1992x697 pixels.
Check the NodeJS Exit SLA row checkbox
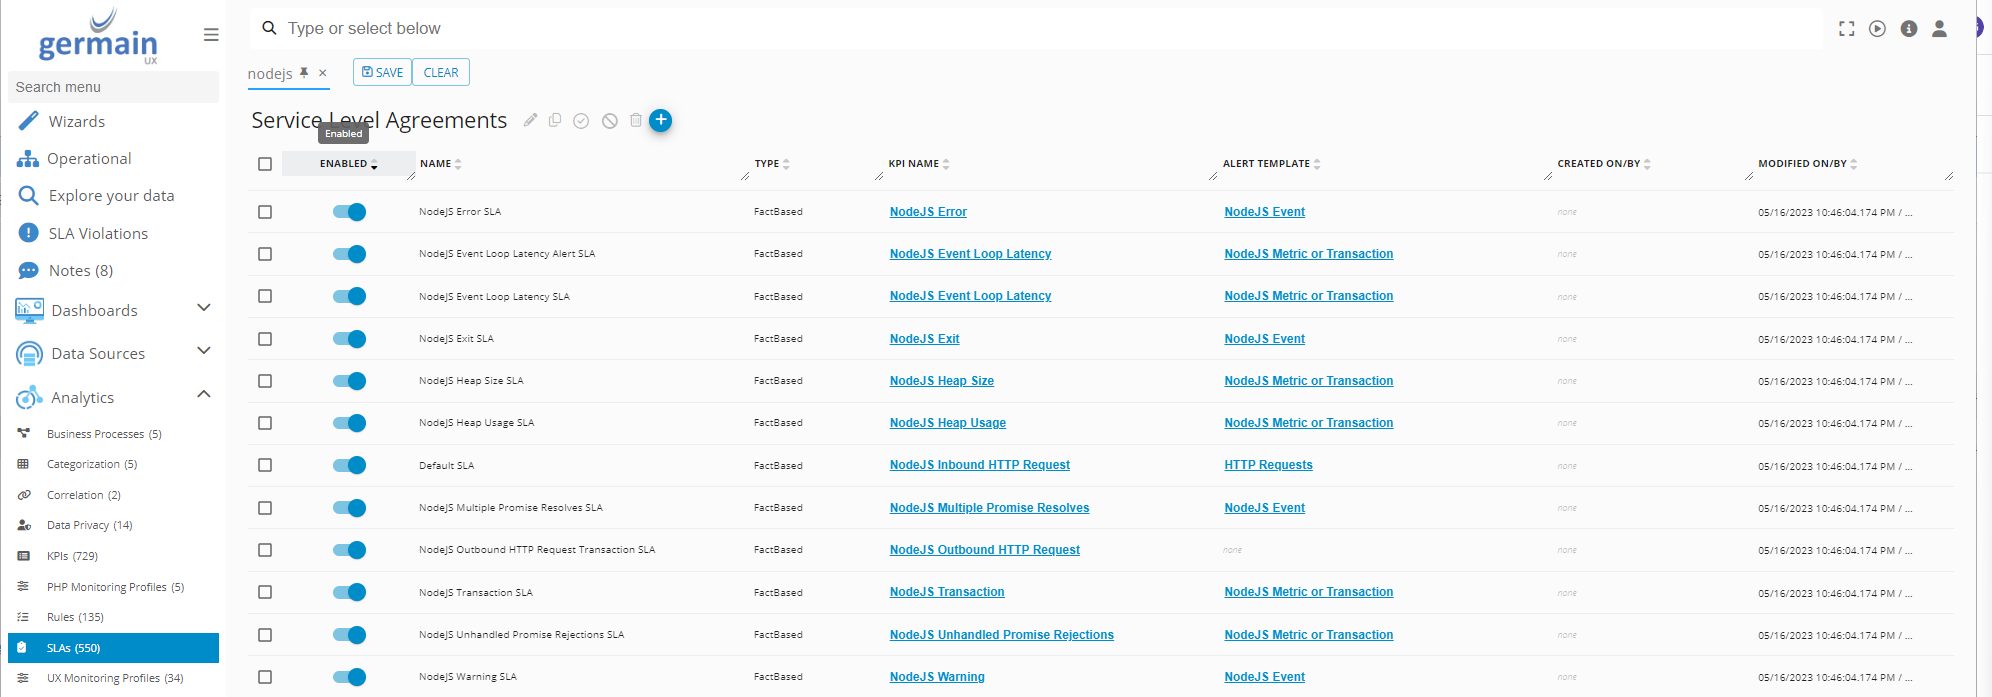[265, 339]
